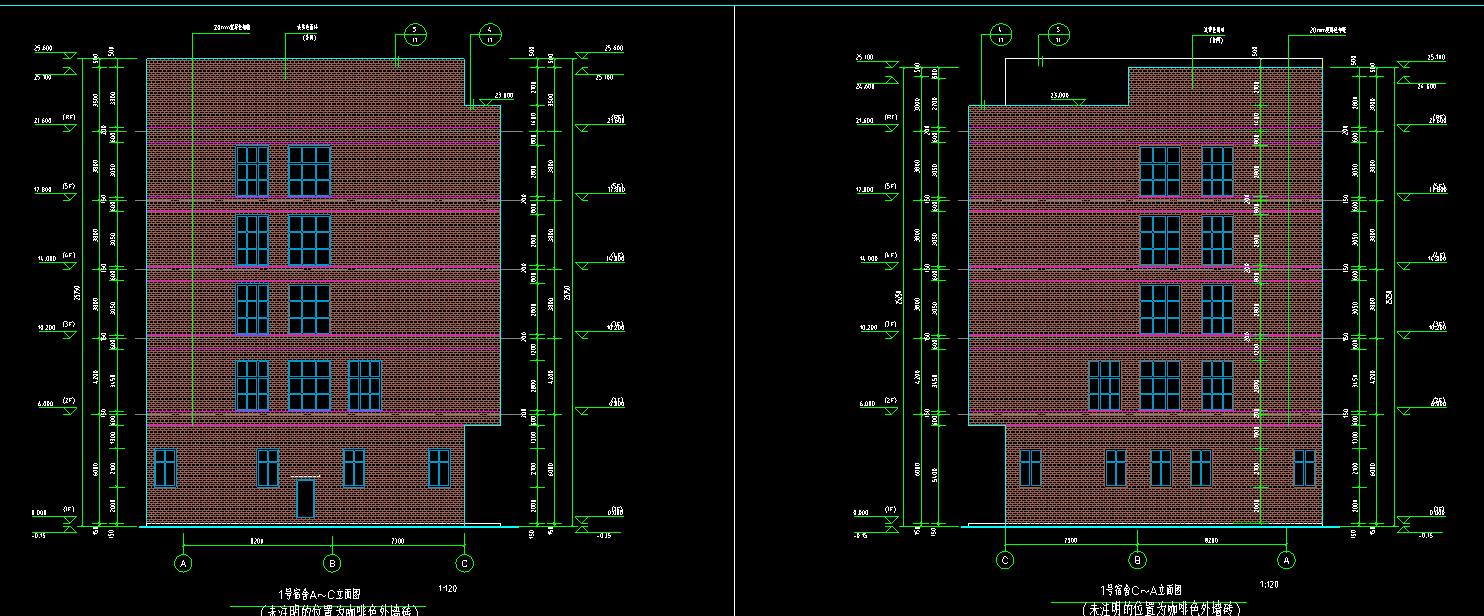Image resolution: width=1484 pixels, height=616 pixels.
Task: Click grid bubble A under the left elevation
Action: coord(183,564)
